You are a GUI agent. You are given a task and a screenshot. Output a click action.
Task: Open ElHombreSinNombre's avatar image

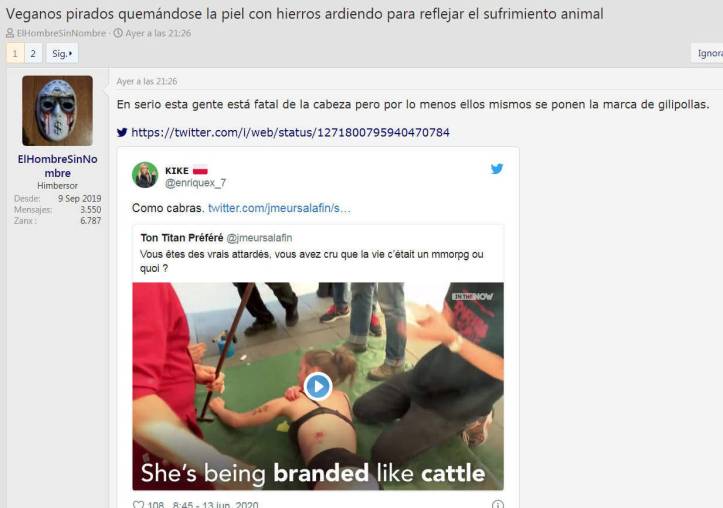pyautogui.click(x=57, y=111)
